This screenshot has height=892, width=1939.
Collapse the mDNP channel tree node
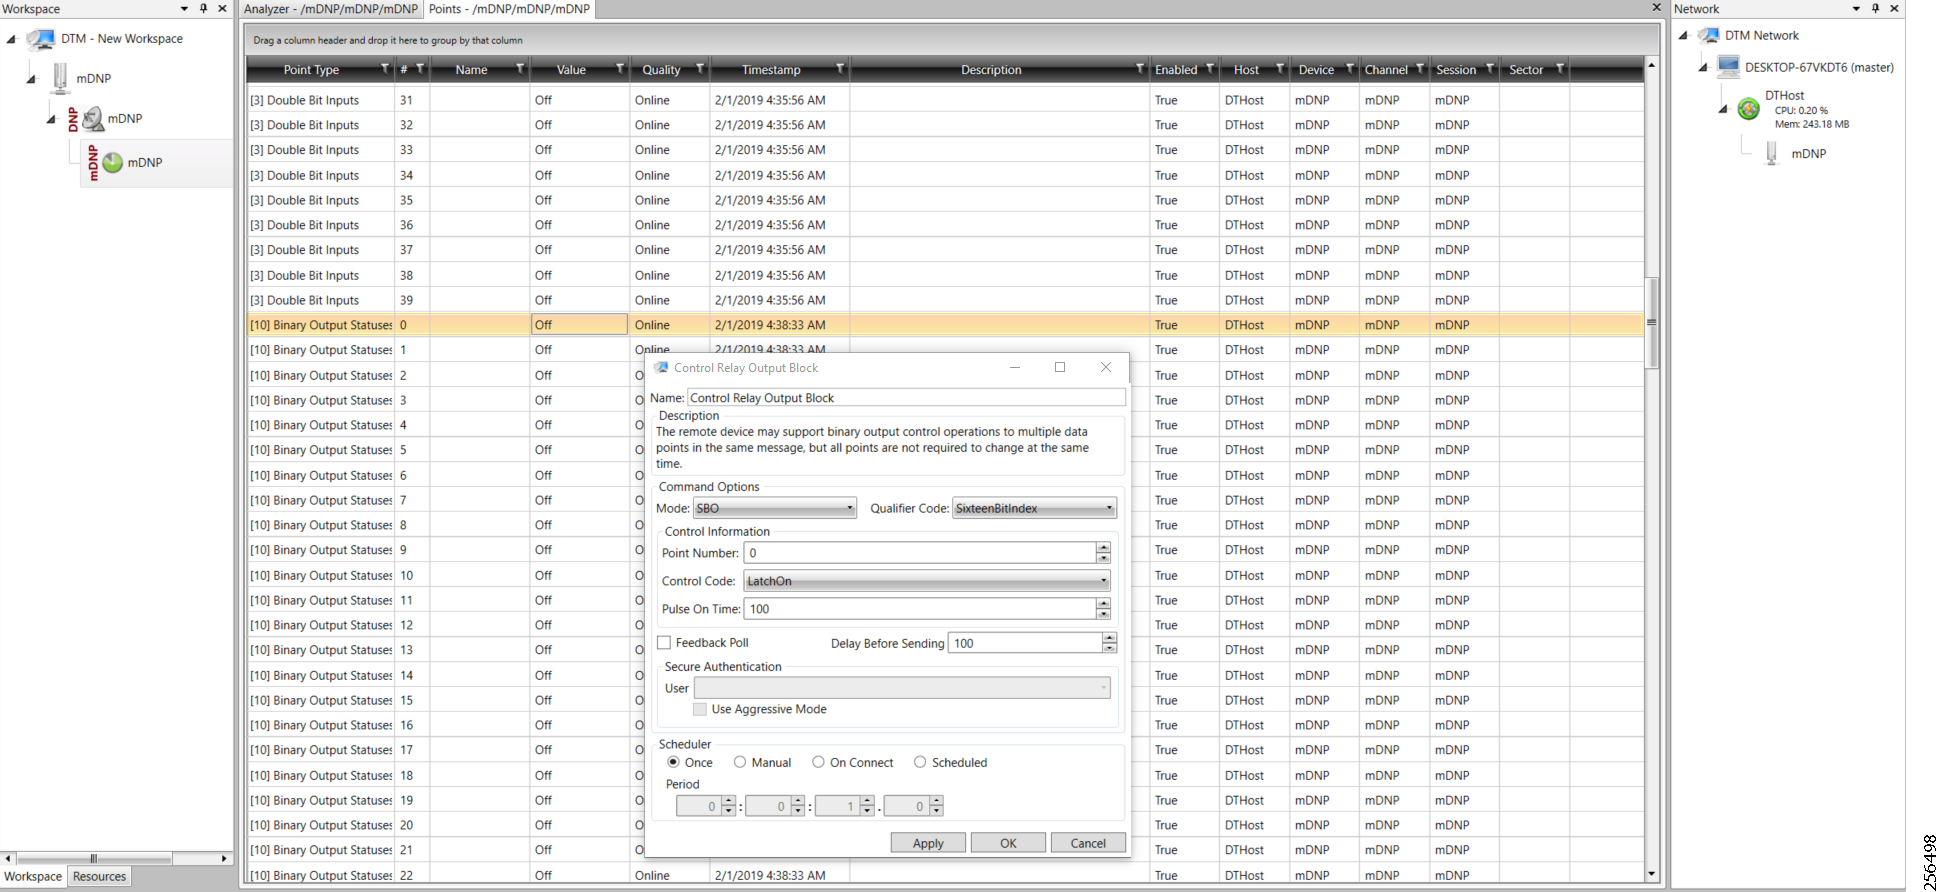pos(51,120)
